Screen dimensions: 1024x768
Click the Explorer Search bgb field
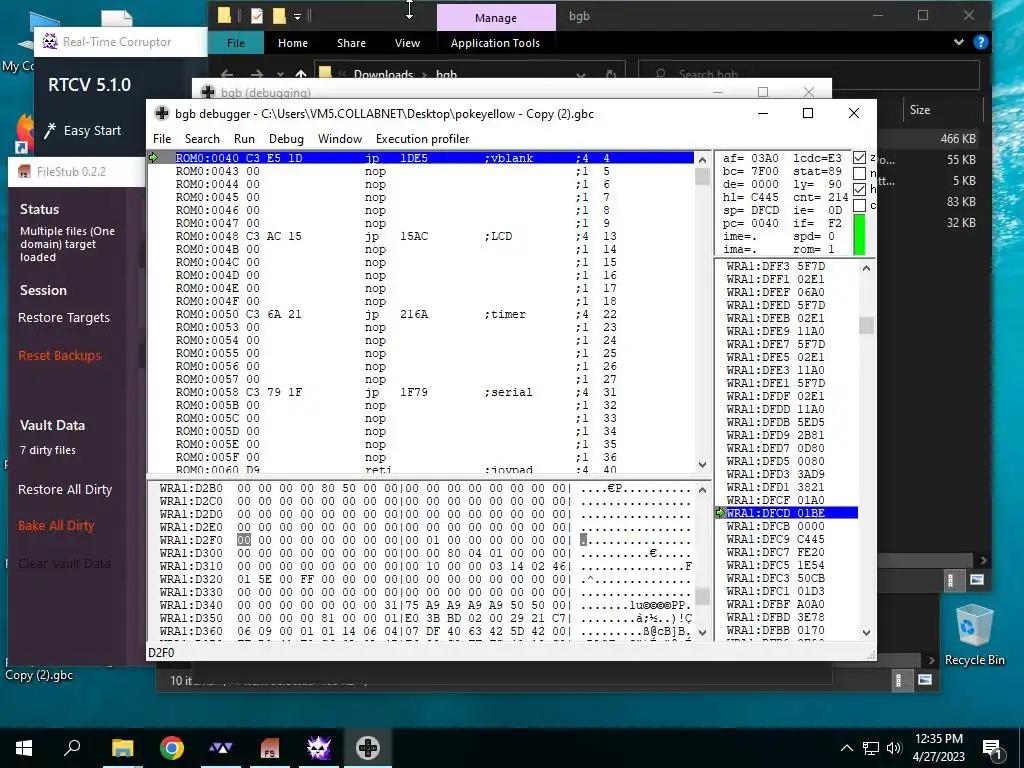pyautogui.click(x=808, y=74)
